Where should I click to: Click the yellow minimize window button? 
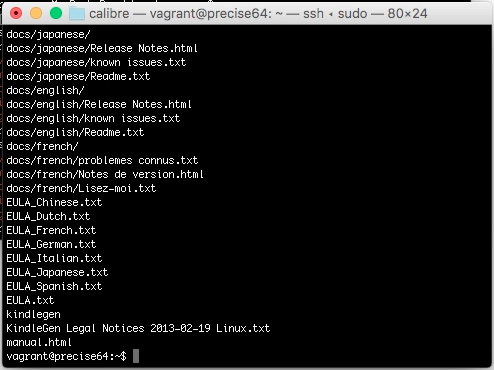tap(36, 13)
